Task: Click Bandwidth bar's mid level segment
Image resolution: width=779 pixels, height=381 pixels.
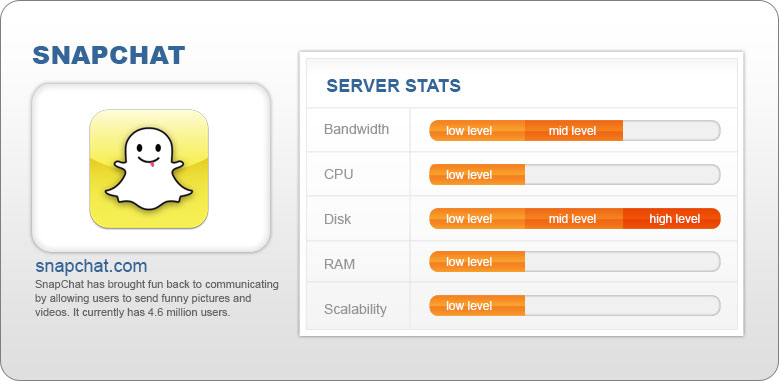Action: pyautogui.click(x=574, y=131)
